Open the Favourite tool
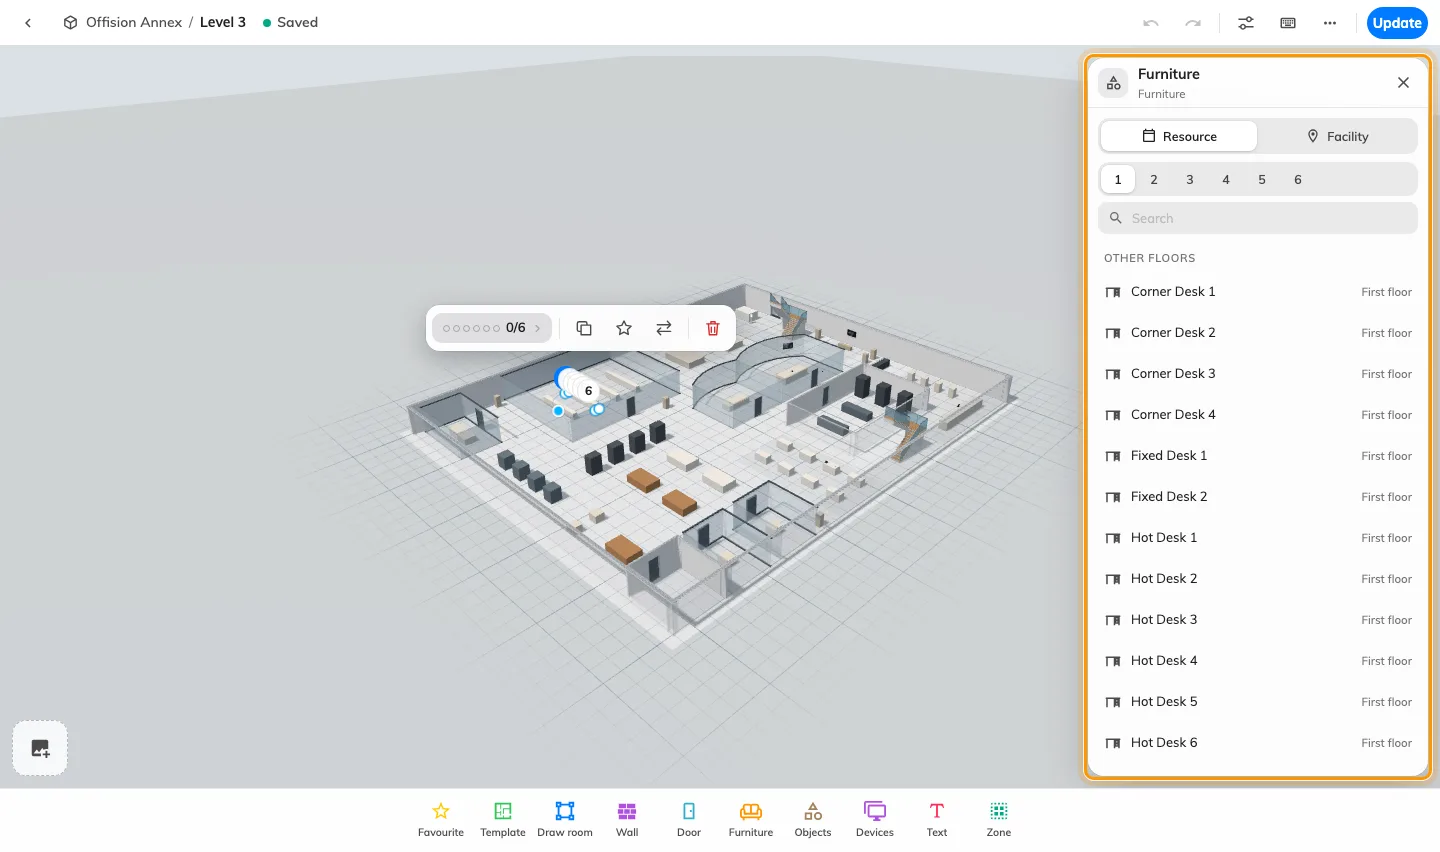 (x=441, y=819)
